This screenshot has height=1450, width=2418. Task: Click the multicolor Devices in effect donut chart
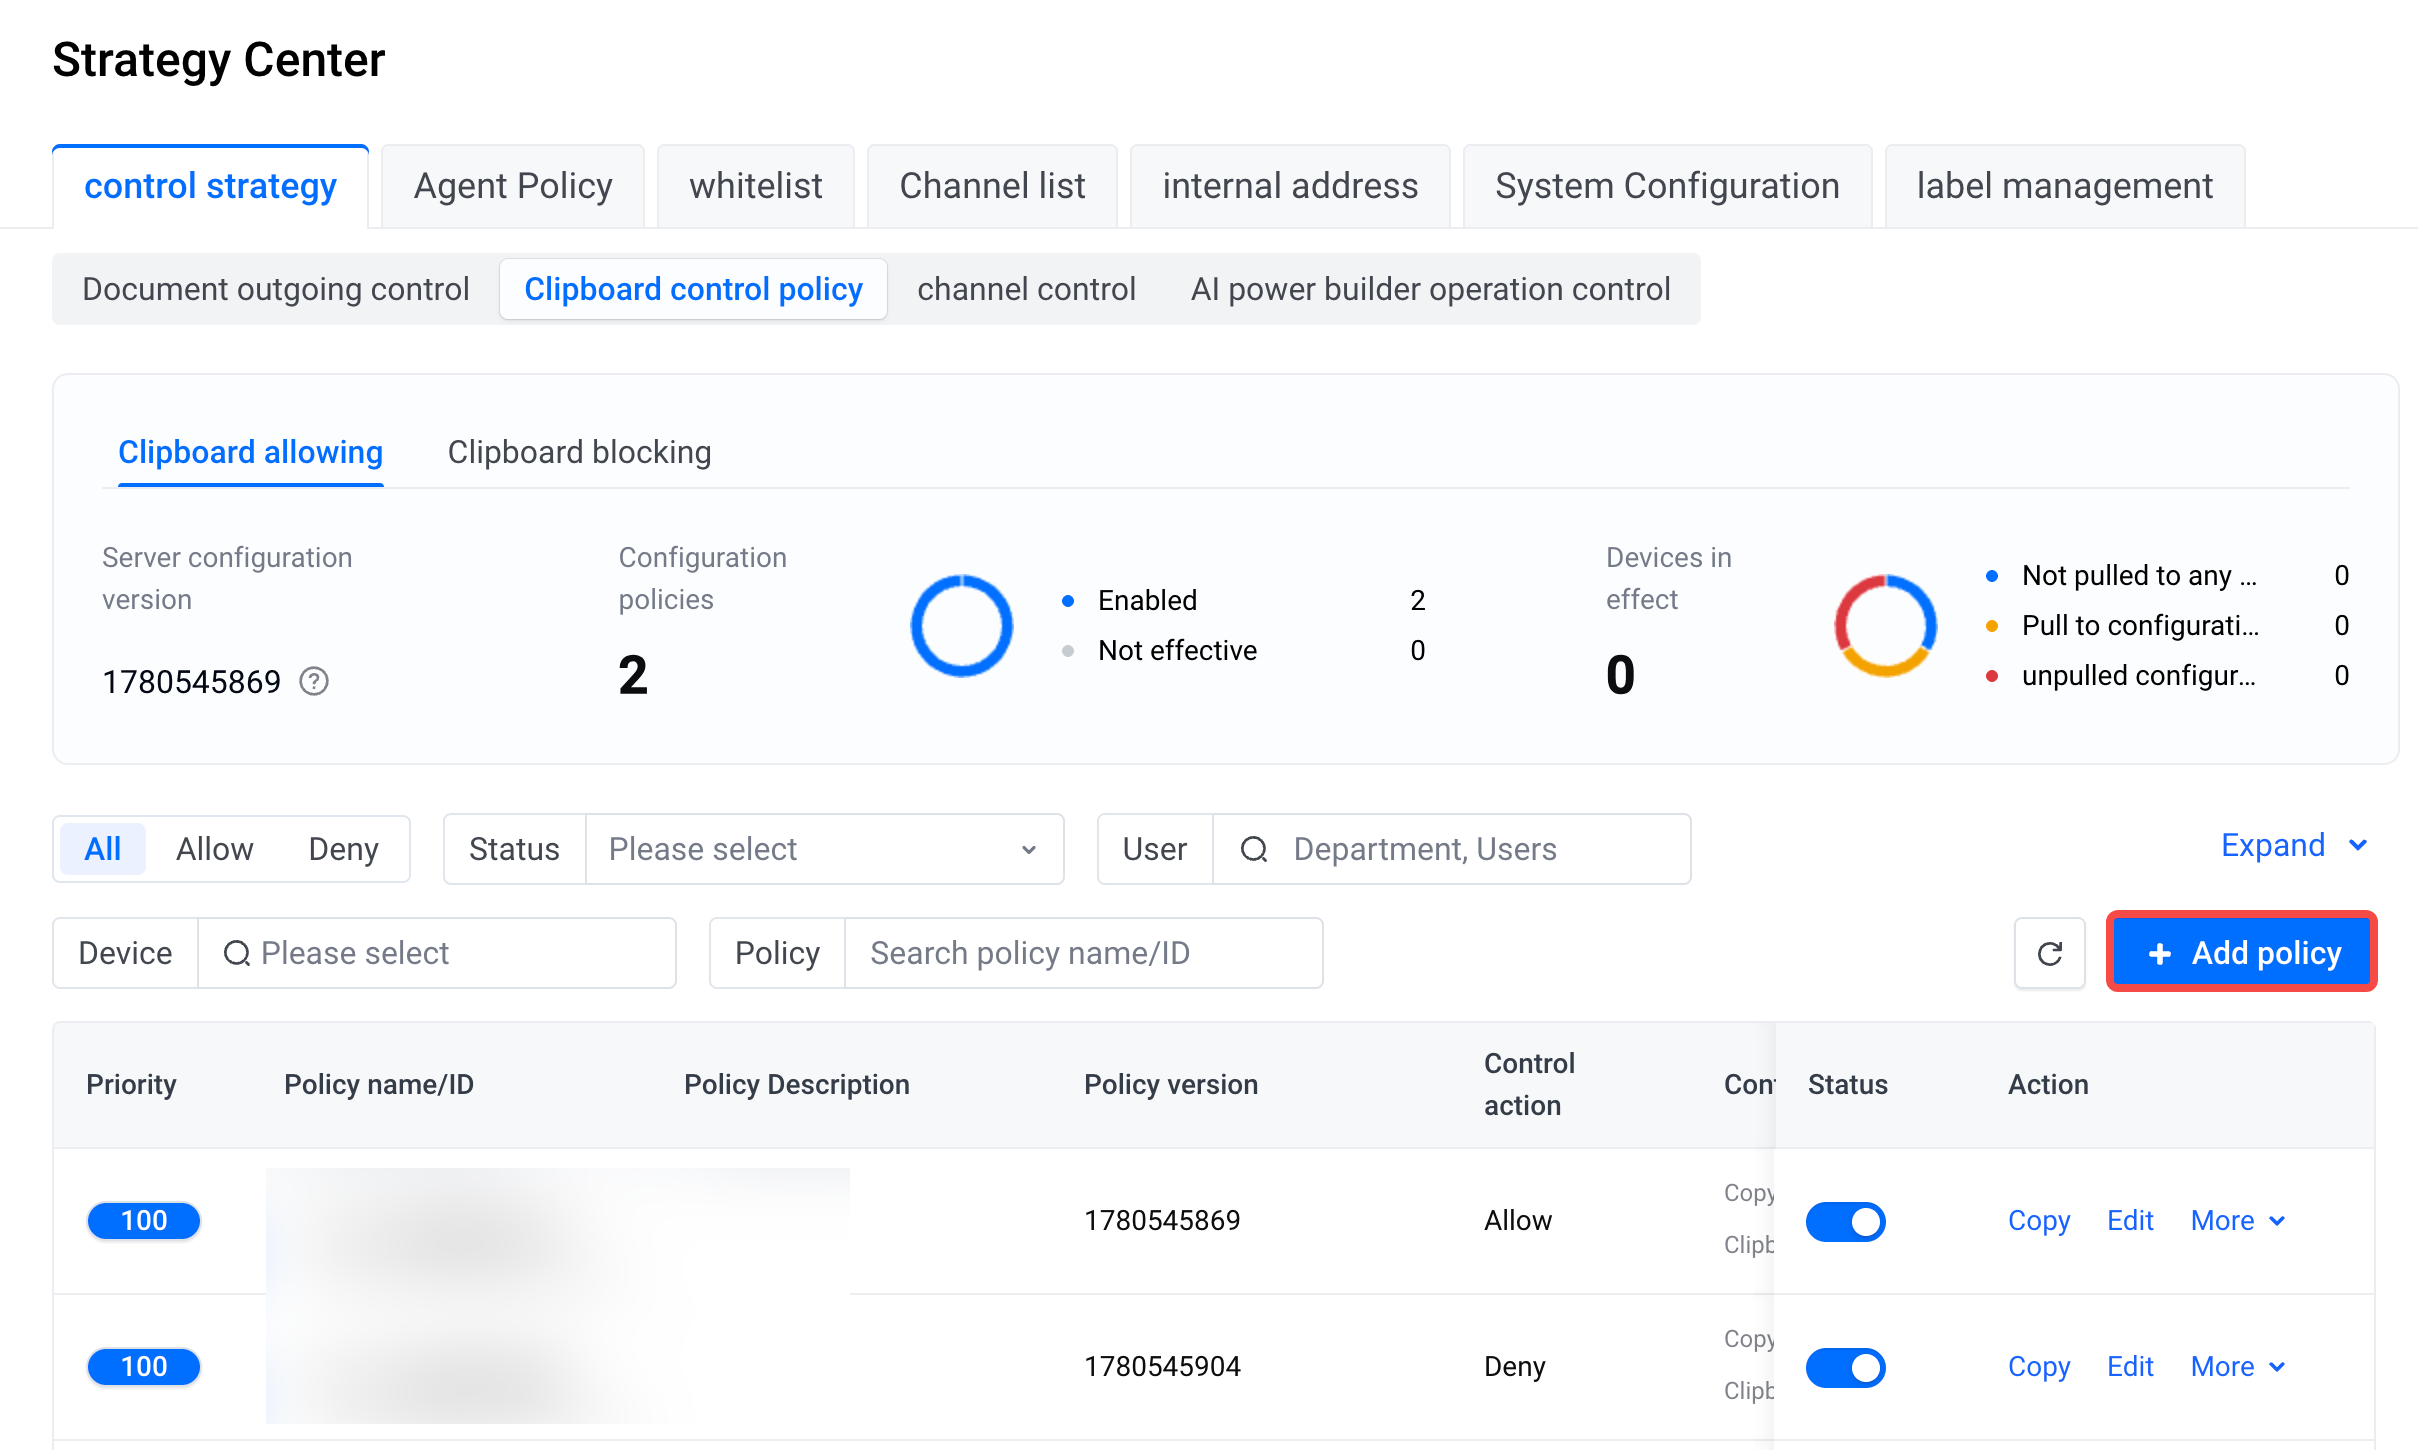pos(1885,626)
